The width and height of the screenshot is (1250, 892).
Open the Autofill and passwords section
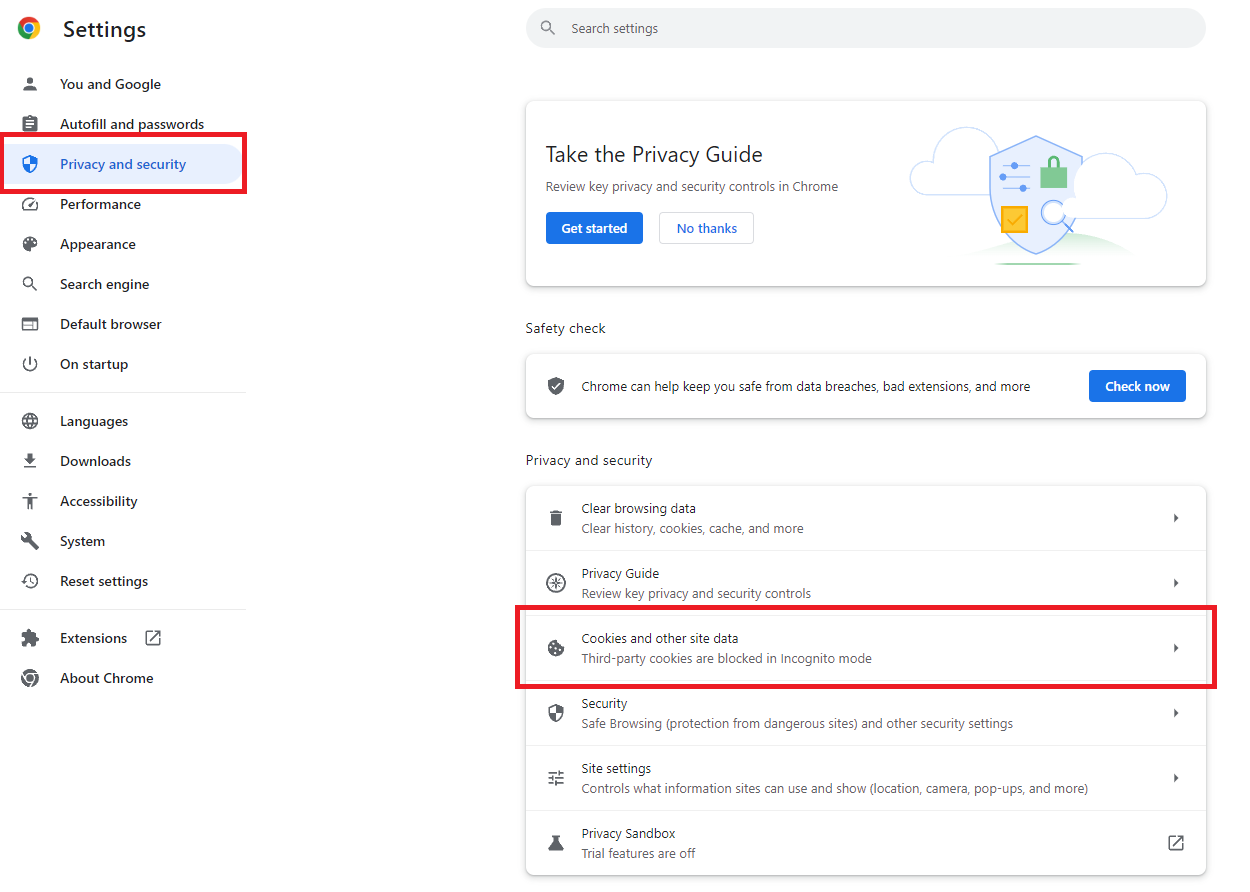(131, 124)
